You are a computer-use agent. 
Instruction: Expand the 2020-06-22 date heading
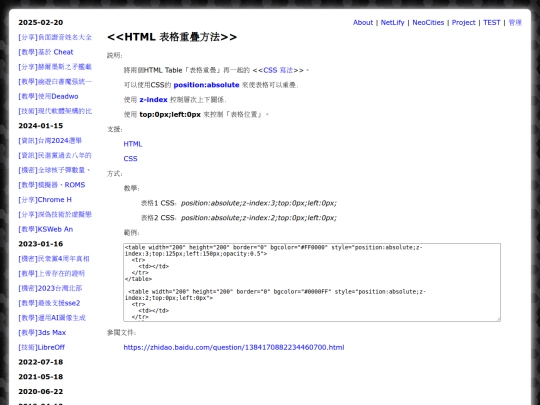coord(41,392)
